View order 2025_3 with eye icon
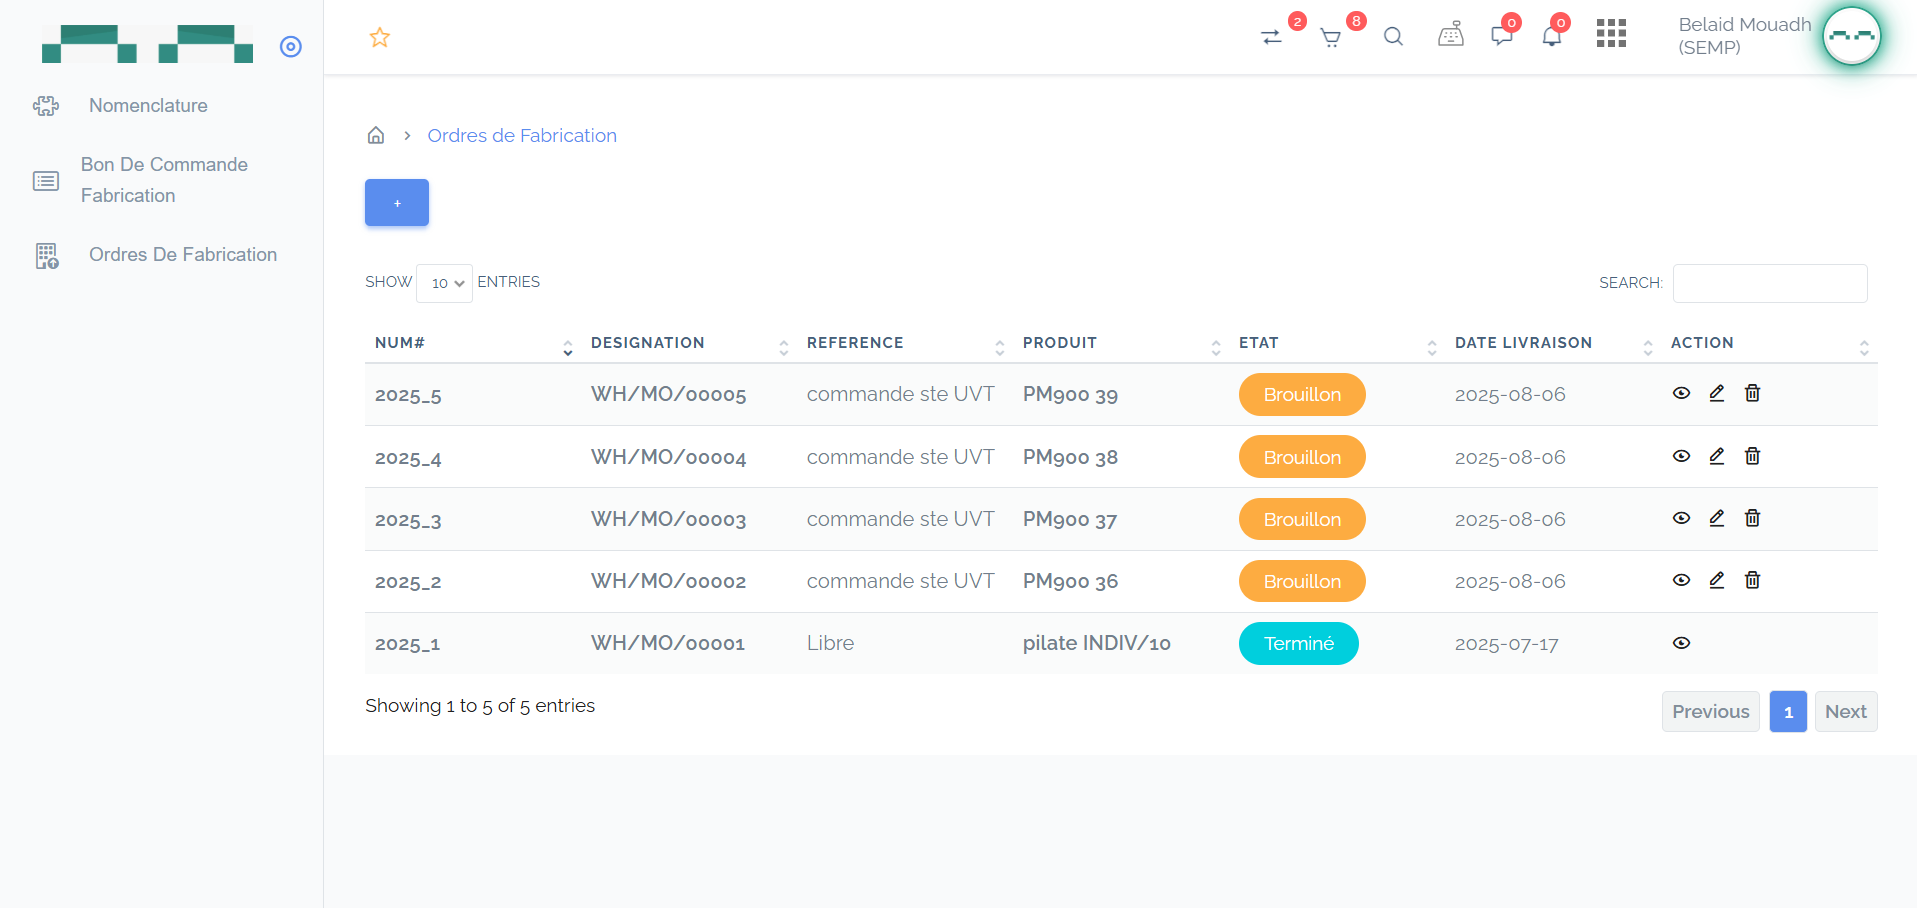The width and height of the screenshot is (1917, 908). 1681,518
